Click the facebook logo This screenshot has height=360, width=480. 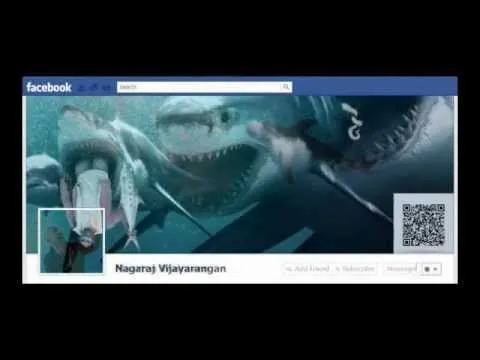(49, 87)
